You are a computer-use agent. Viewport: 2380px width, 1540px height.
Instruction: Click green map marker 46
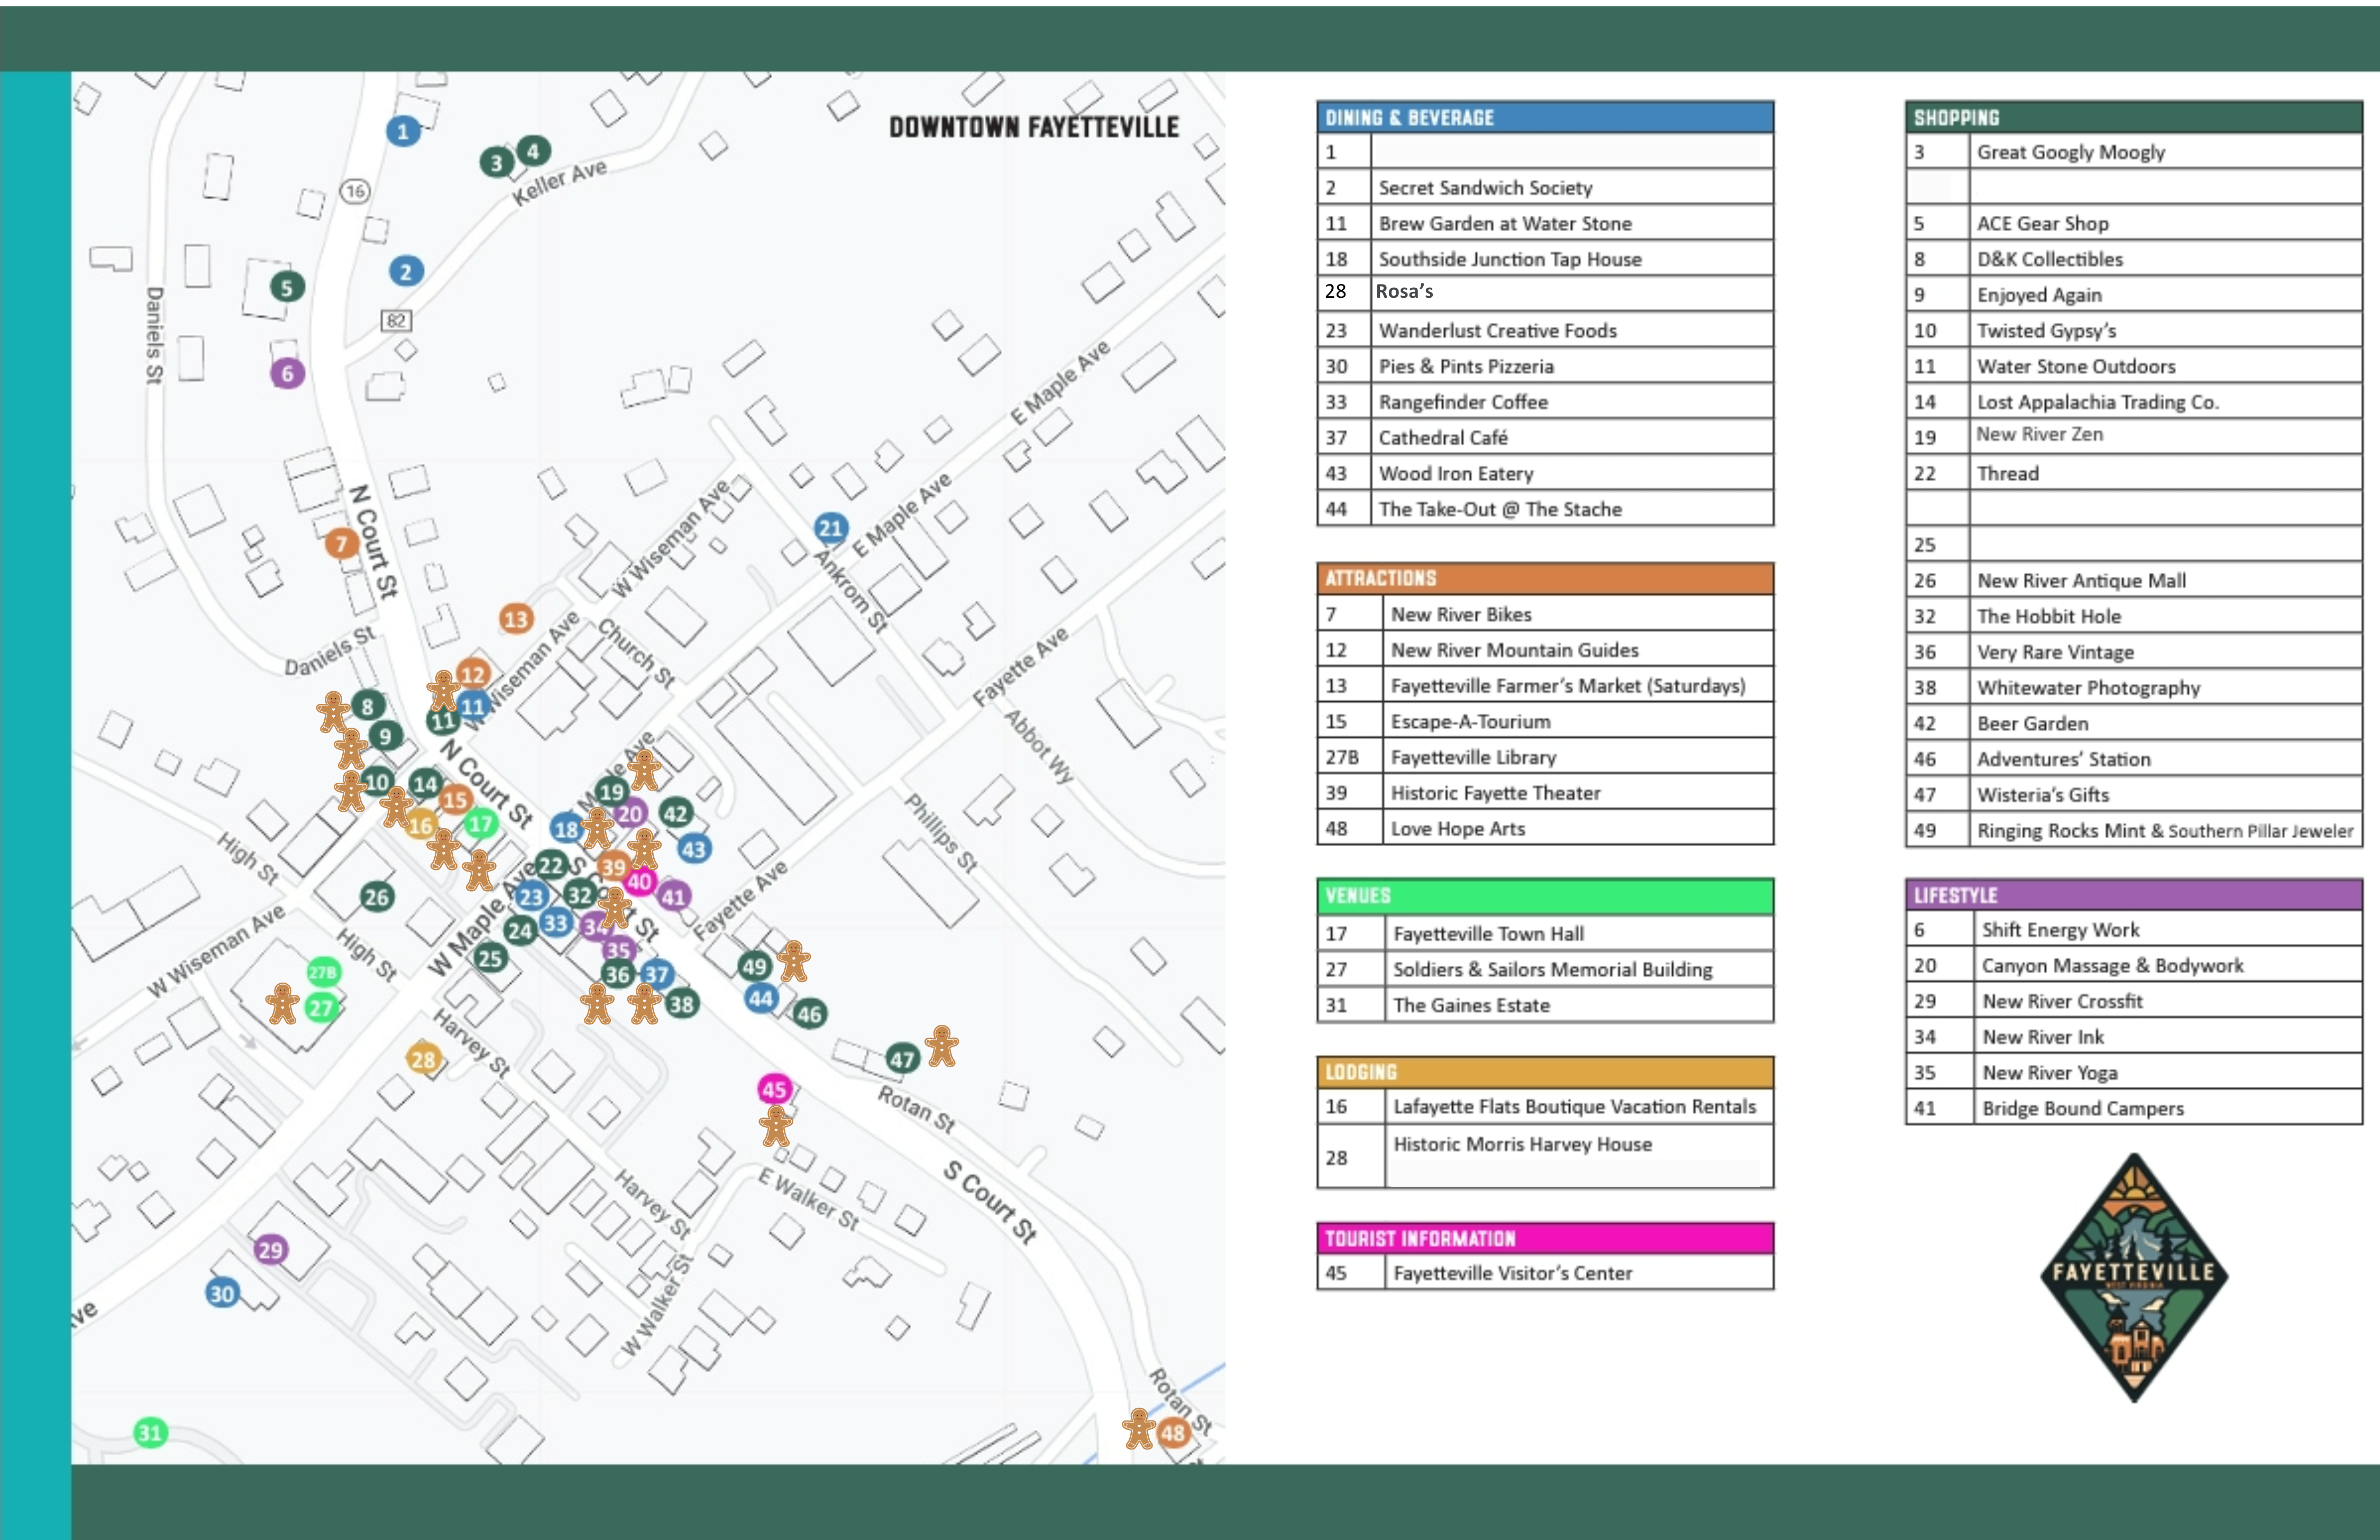click(808, 1013)
